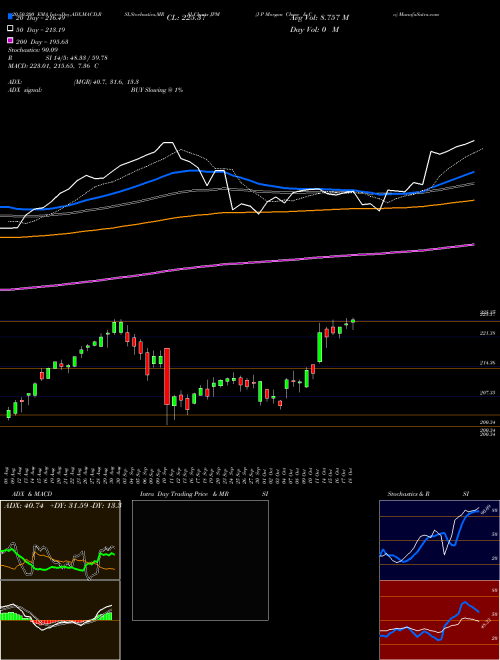Click the last green candlestick on the chart

(x=353, y=321)
